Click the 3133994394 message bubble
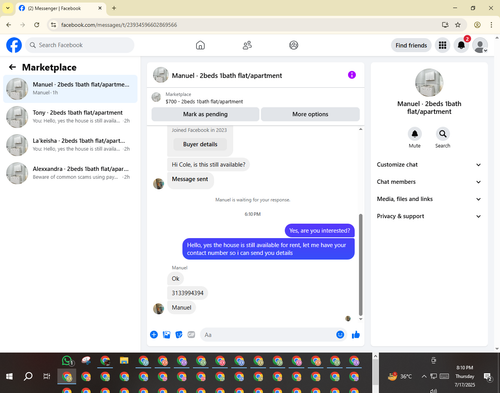 [188, 293]
